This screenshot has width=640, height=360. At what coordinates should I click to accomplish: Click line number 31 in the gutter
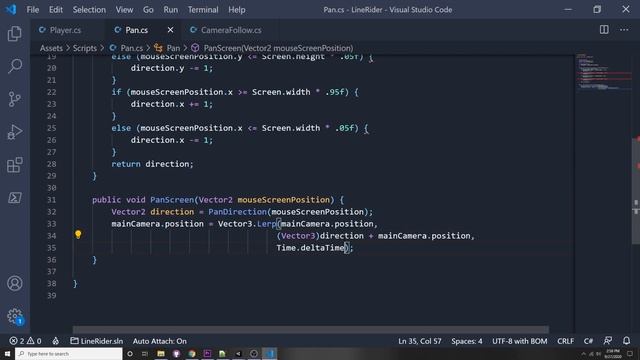tap(51, 200)
